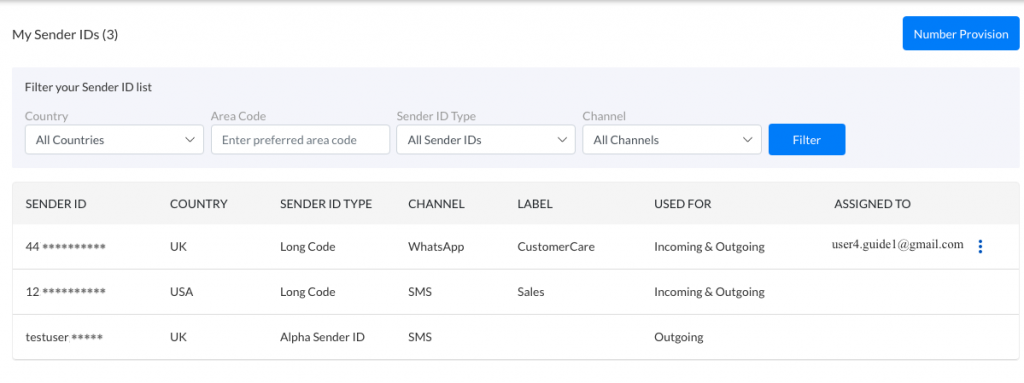Select the testuser Alpha Sender ID row

515,337
